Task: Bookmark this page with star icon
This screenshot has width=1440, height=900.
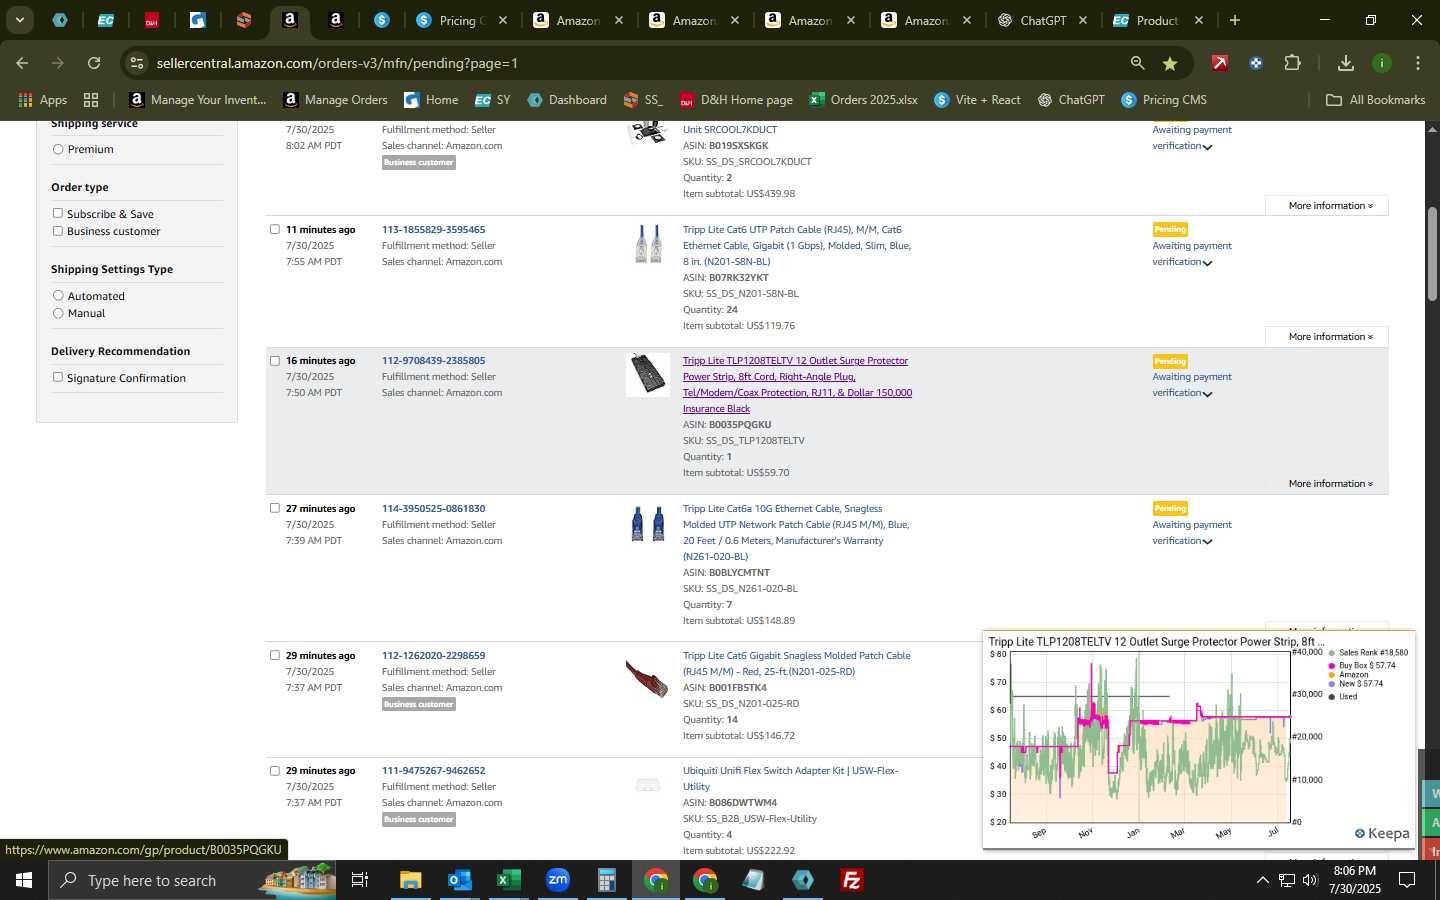Action: coord(1169,63)
